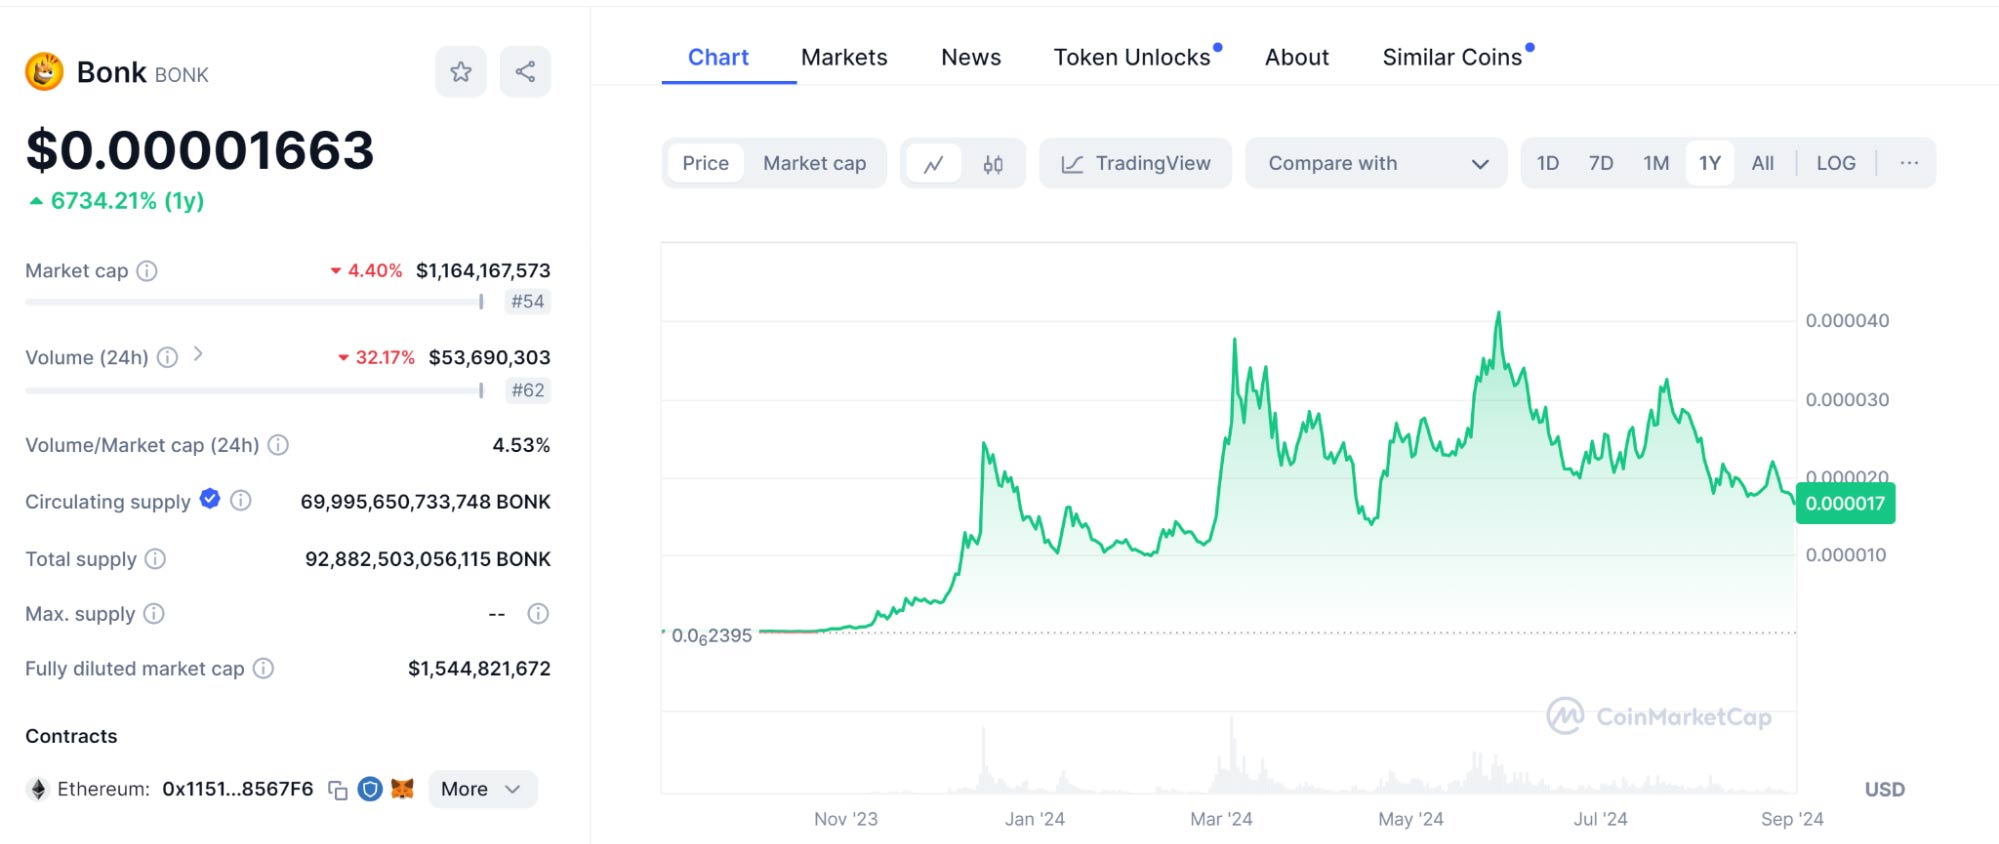Click the #62 volume rank badge
Screen dimensions: 1999x844
pyautogui.click(x=528, y=390)
